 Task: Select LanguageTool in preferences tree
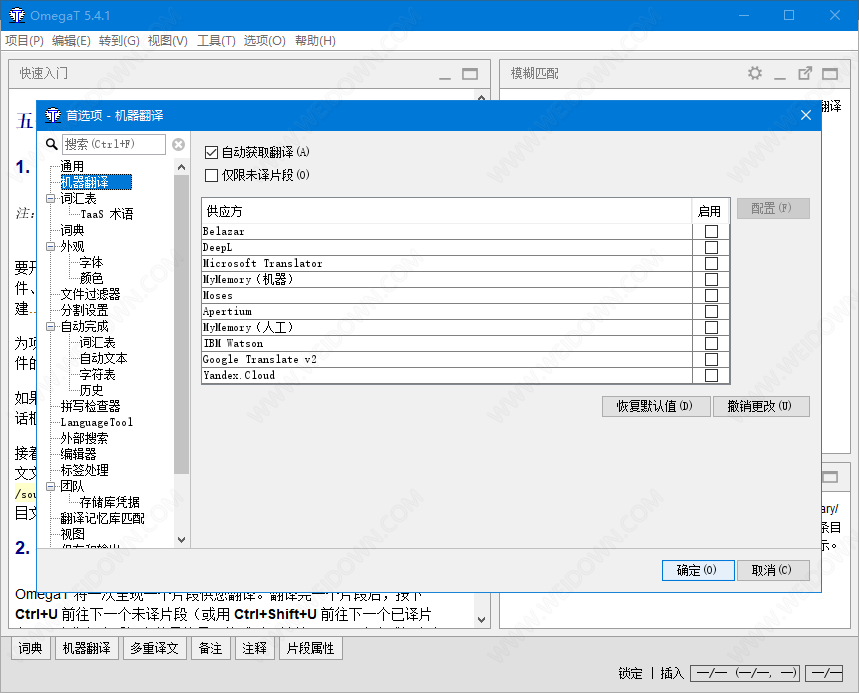pos(96,422)
